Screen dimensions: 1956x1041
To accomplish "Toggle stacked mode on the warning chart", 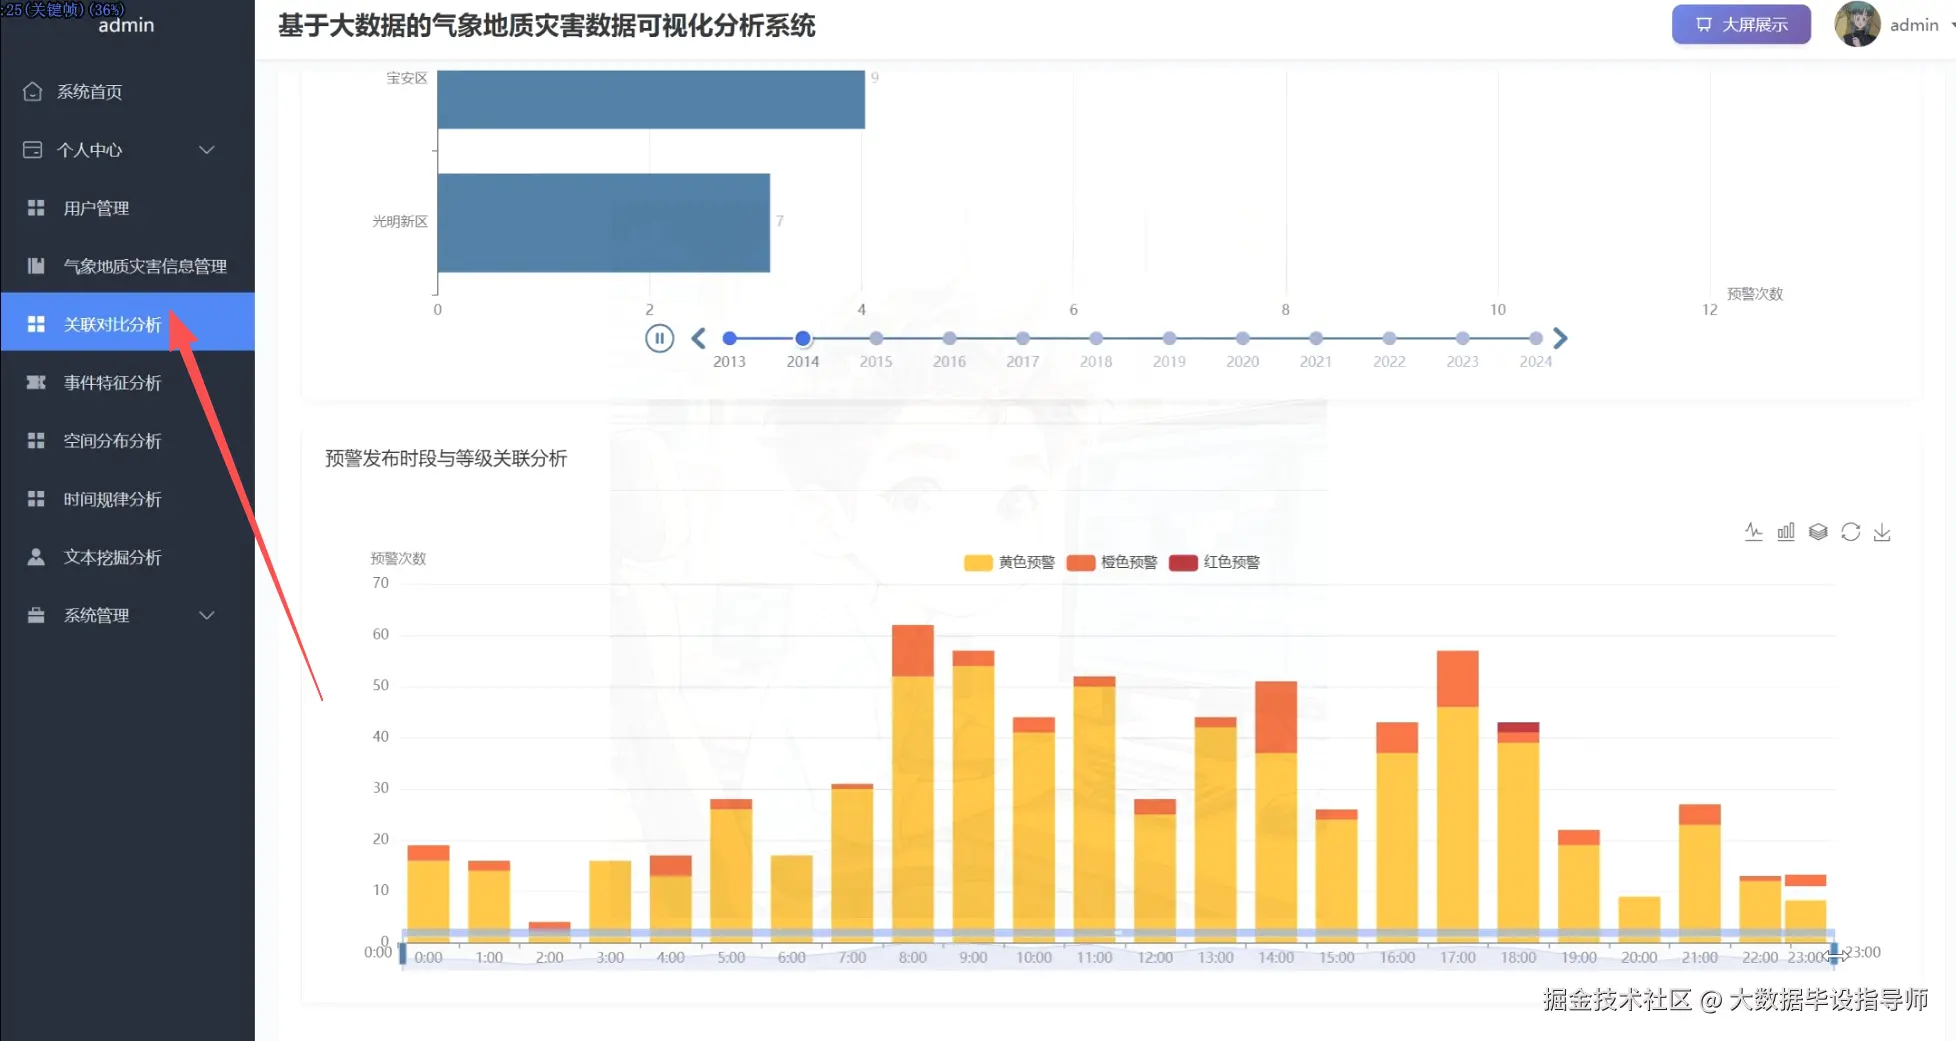I will tap(1818, 531).
